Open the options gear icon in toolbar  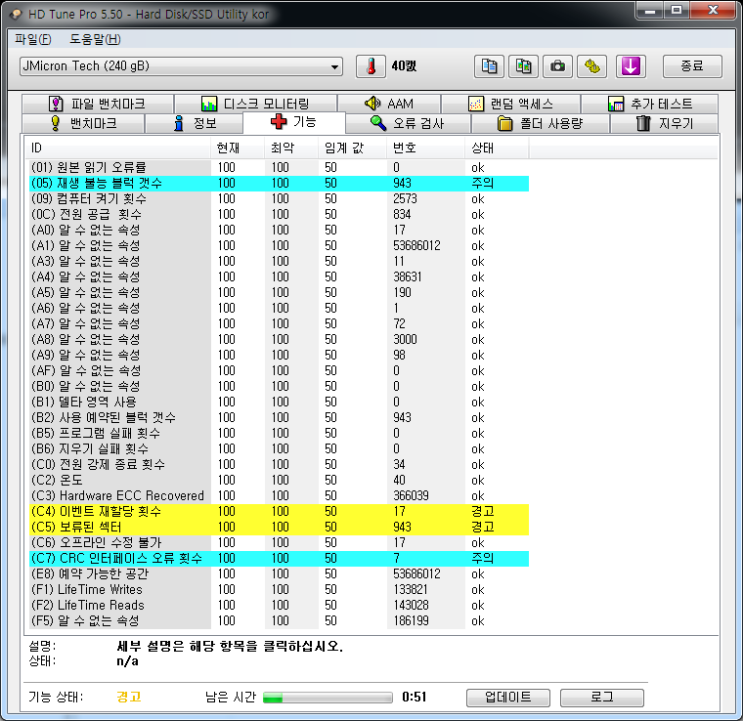coord(592,66)
